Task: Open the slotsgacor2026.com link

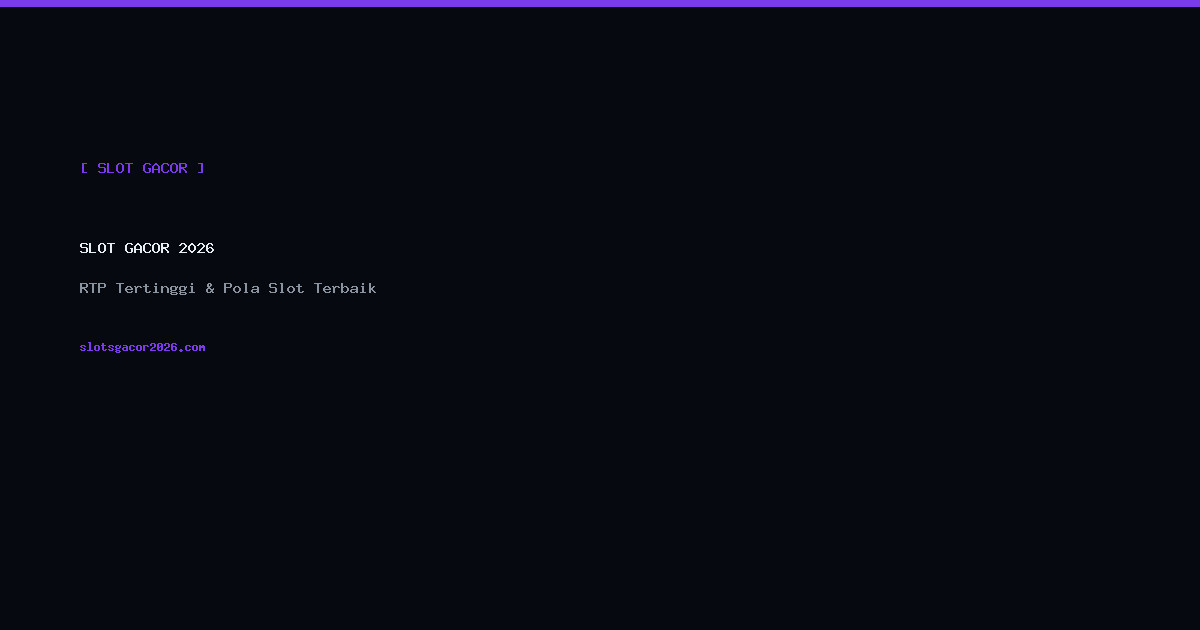Action: [x=142, y=347]
